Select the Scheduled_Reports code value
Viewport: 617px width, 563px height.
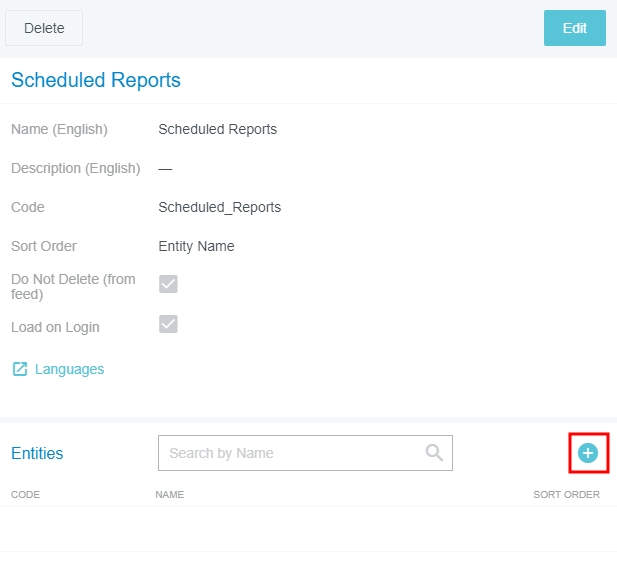(219, 207)
